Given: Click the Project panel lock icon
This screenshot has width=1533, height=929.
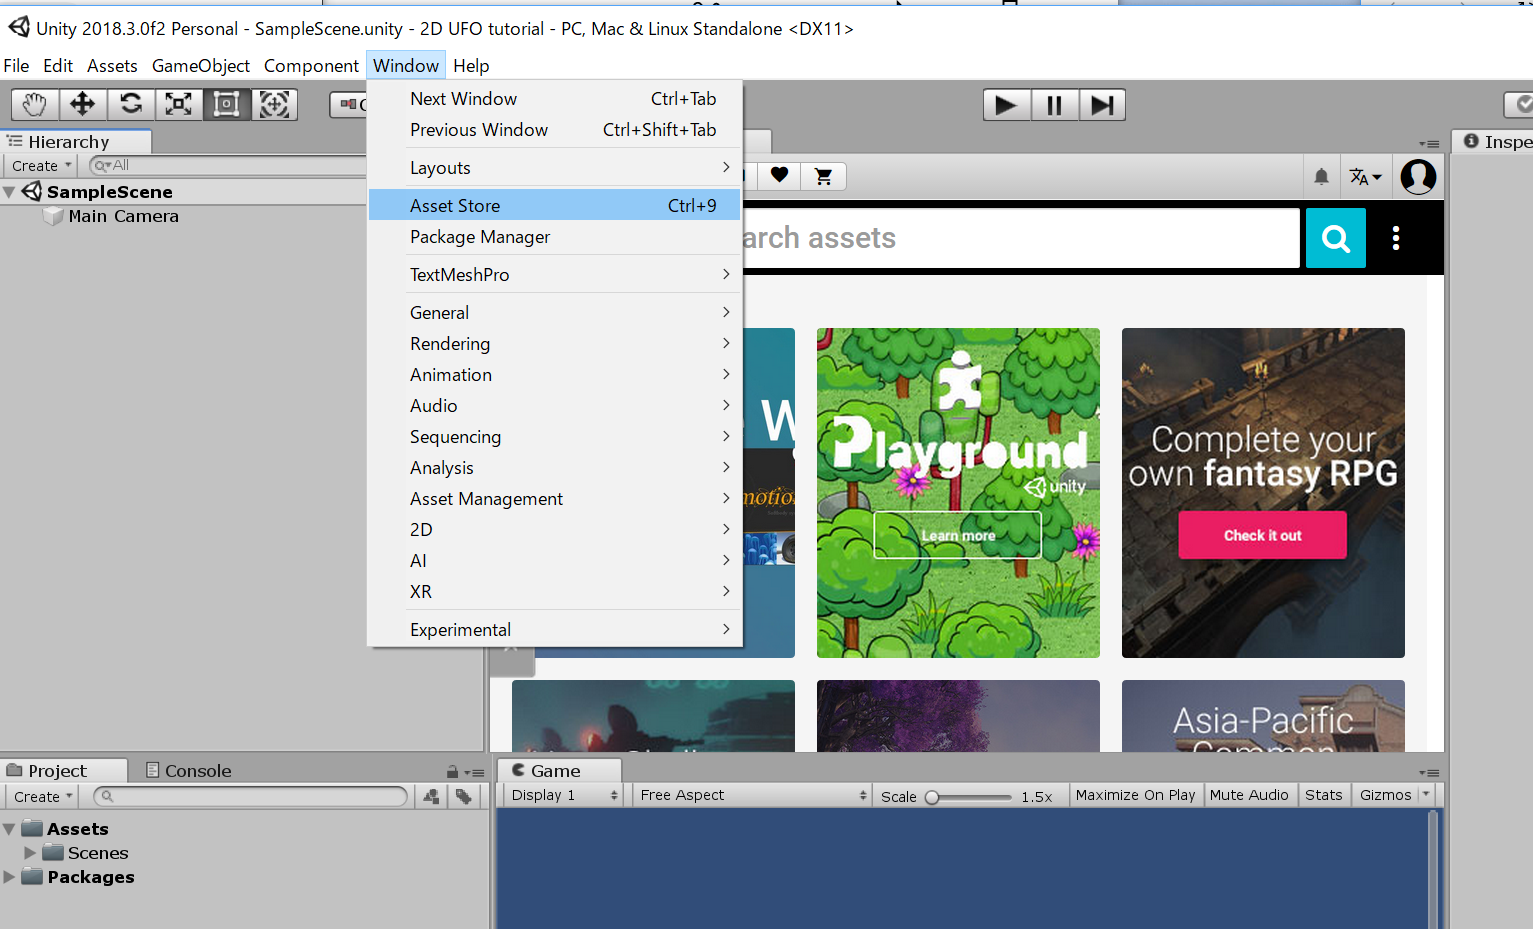Looking at the screenshot, I should [452, 772].
